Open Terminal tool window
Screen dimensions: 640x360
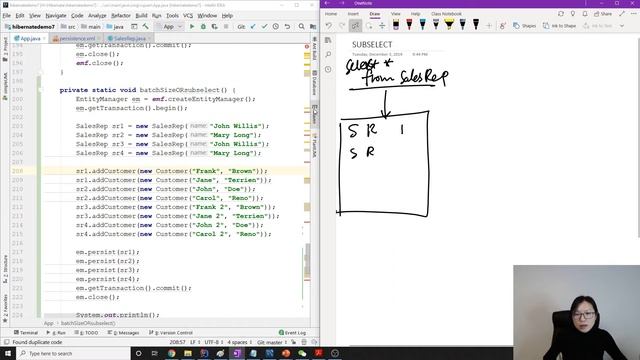26,333
